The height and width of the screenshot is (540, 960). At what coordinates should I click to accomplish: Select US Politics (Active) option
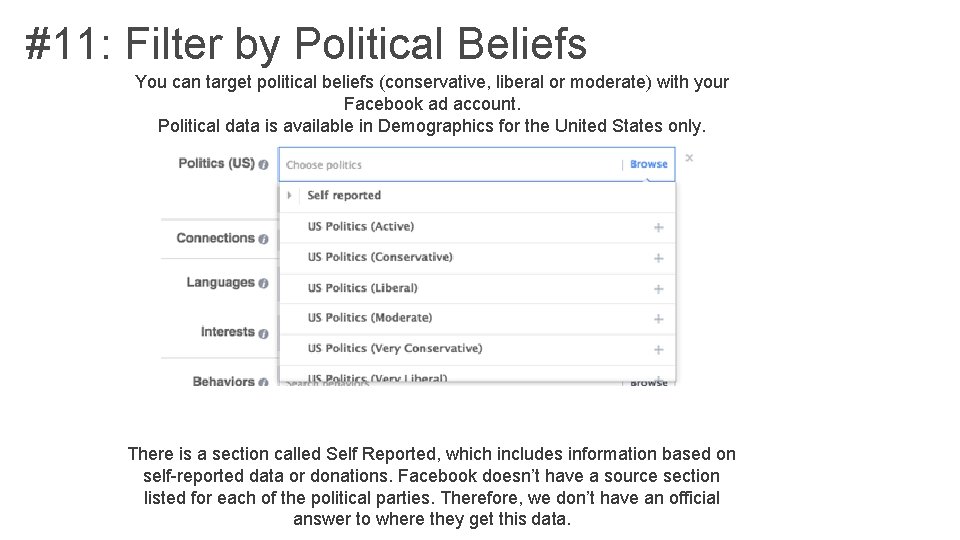pos(361,227)
